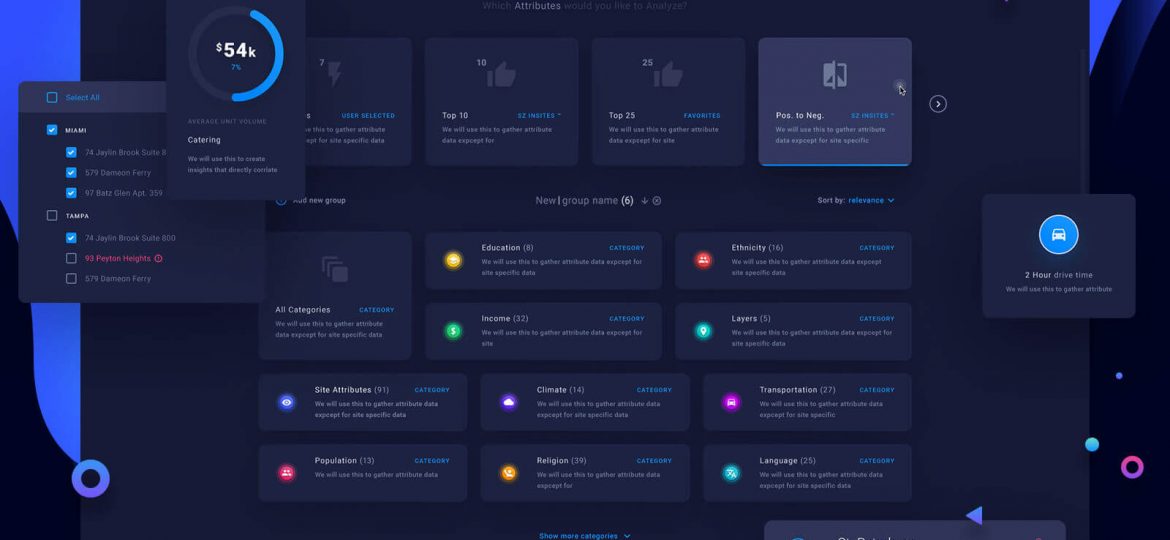The image size is (1170, 540).
Task: Click the yellow Education category icon
Action: (453, 261)
